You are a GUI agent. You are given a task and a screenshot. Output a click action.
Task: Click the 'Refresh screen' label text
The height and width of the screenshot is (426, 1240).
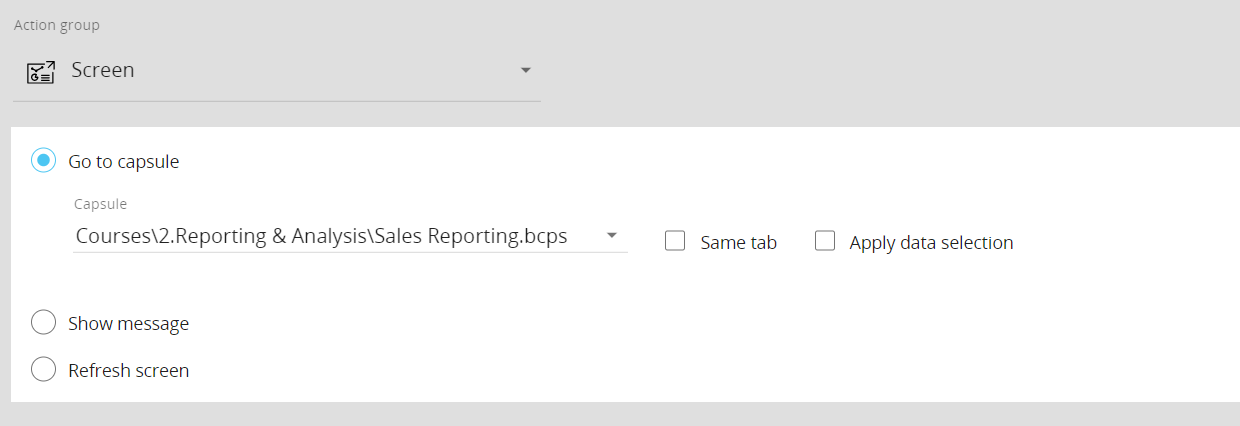tap(128, 371)
